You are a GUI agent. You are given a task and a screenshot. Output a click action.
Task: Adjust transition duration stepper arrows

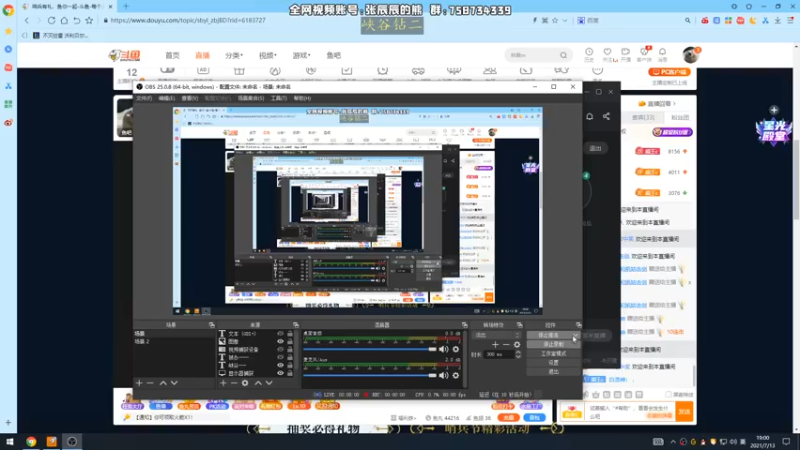pos(518,354)
